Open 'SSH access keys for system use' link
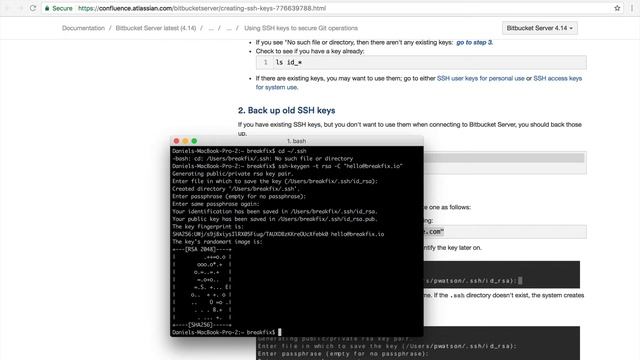 [558, 78]
